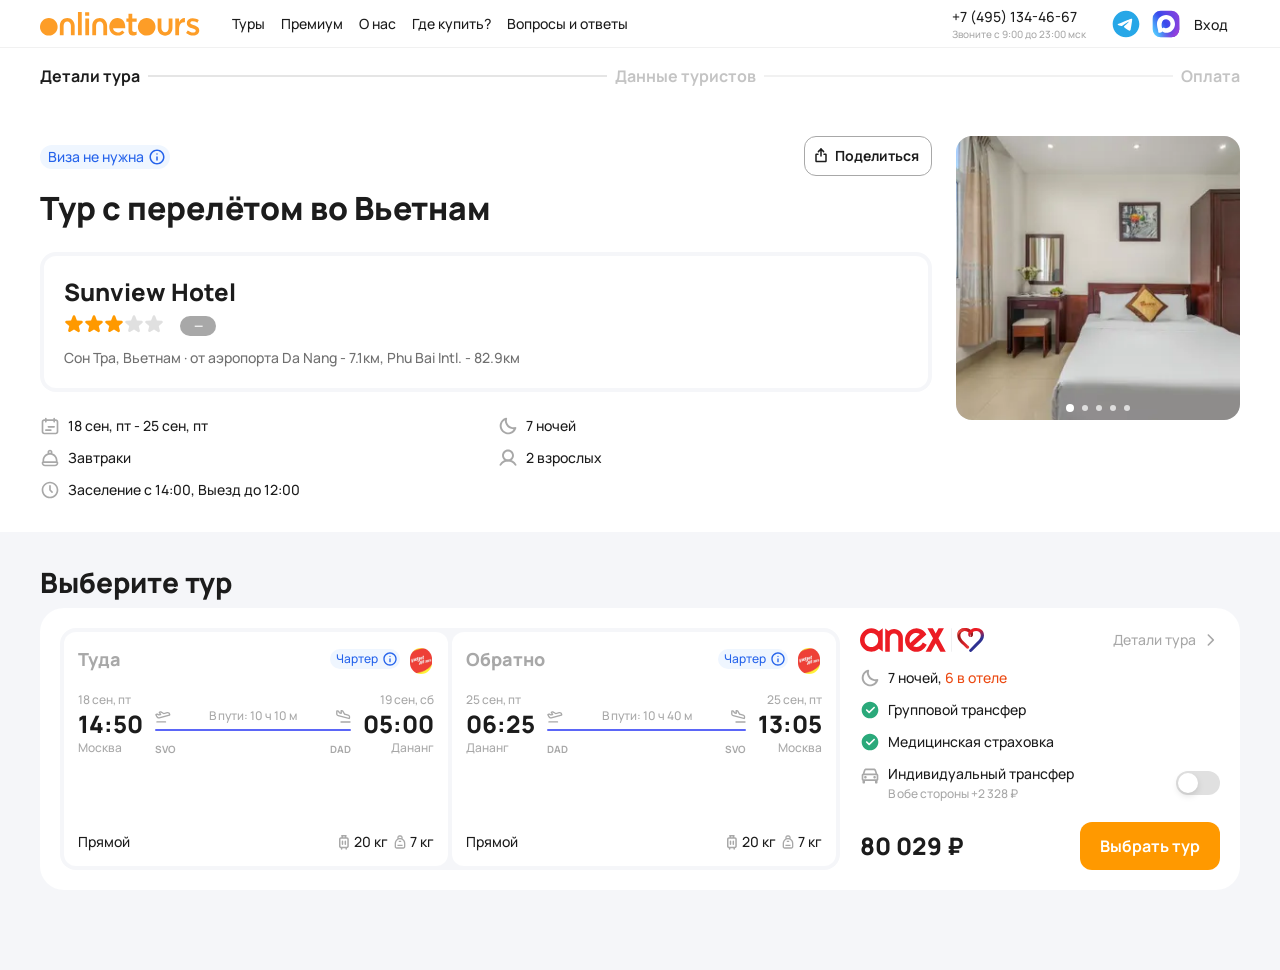This screenshot has width=1280, height=970.
Task: Expand 'Детали тура' chevron in the Anex card
Action: click(x=1211, y=640)
